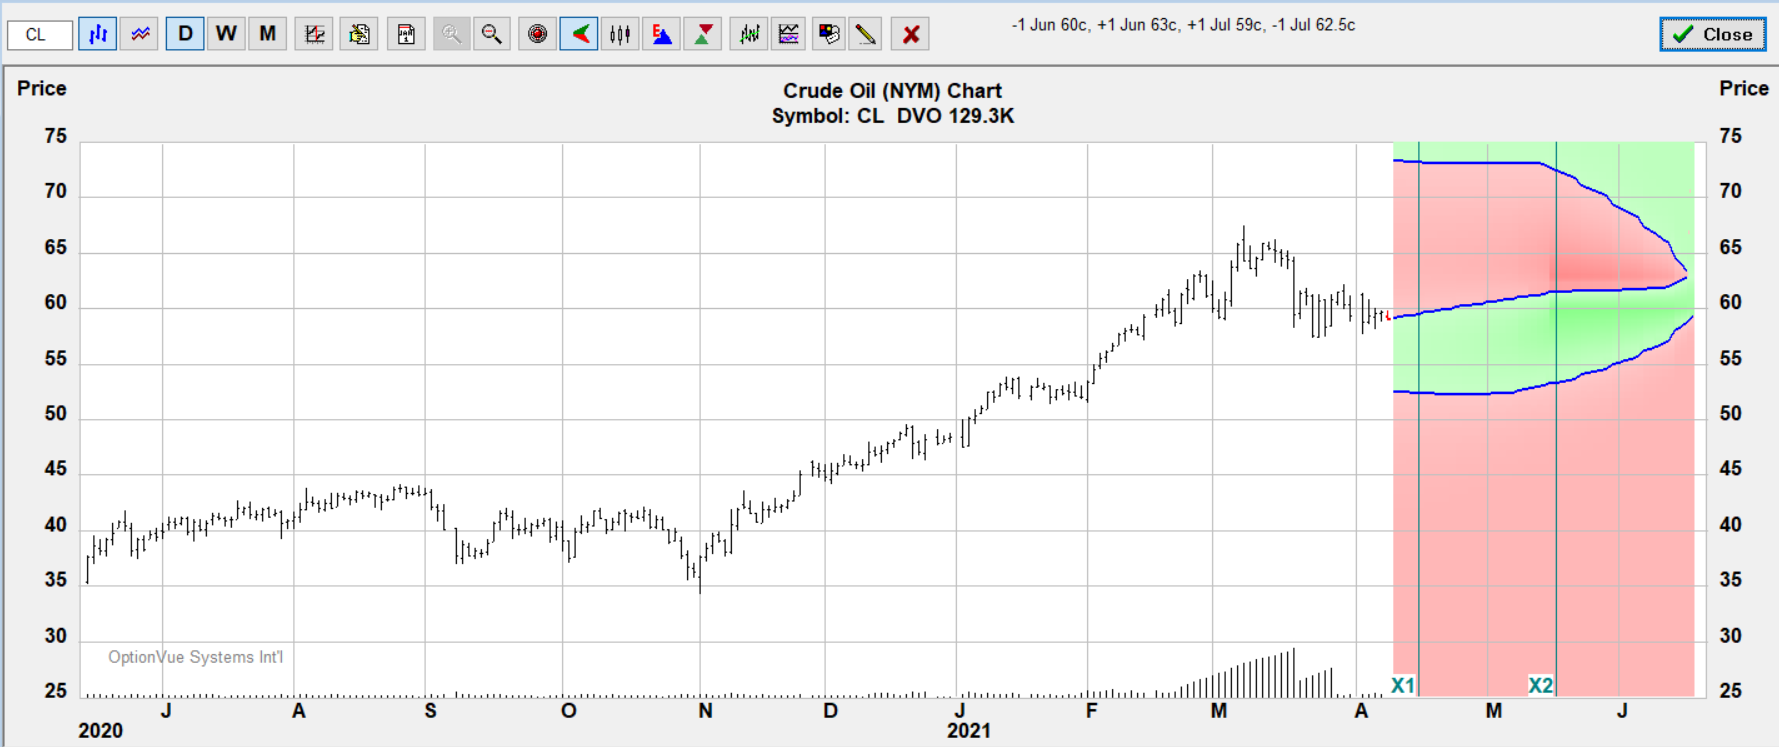
Task: Click the 2020 year label
Action: 100,731
